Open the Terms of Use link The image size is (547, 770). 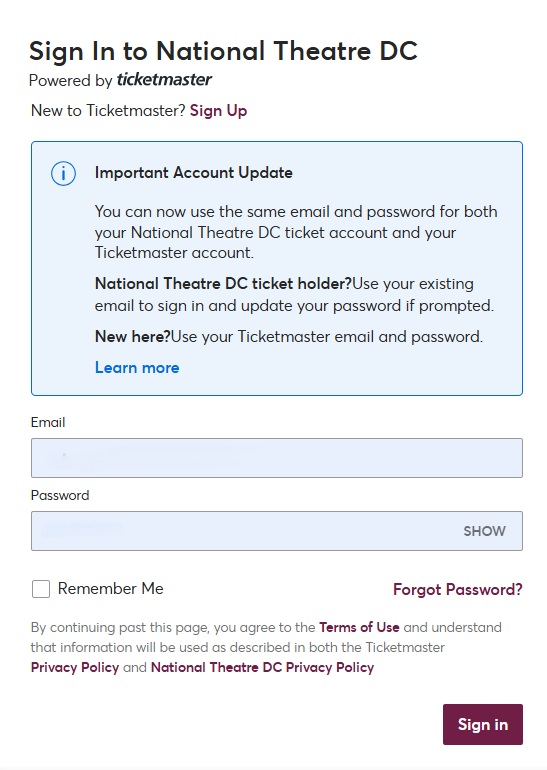pos(359,627)
